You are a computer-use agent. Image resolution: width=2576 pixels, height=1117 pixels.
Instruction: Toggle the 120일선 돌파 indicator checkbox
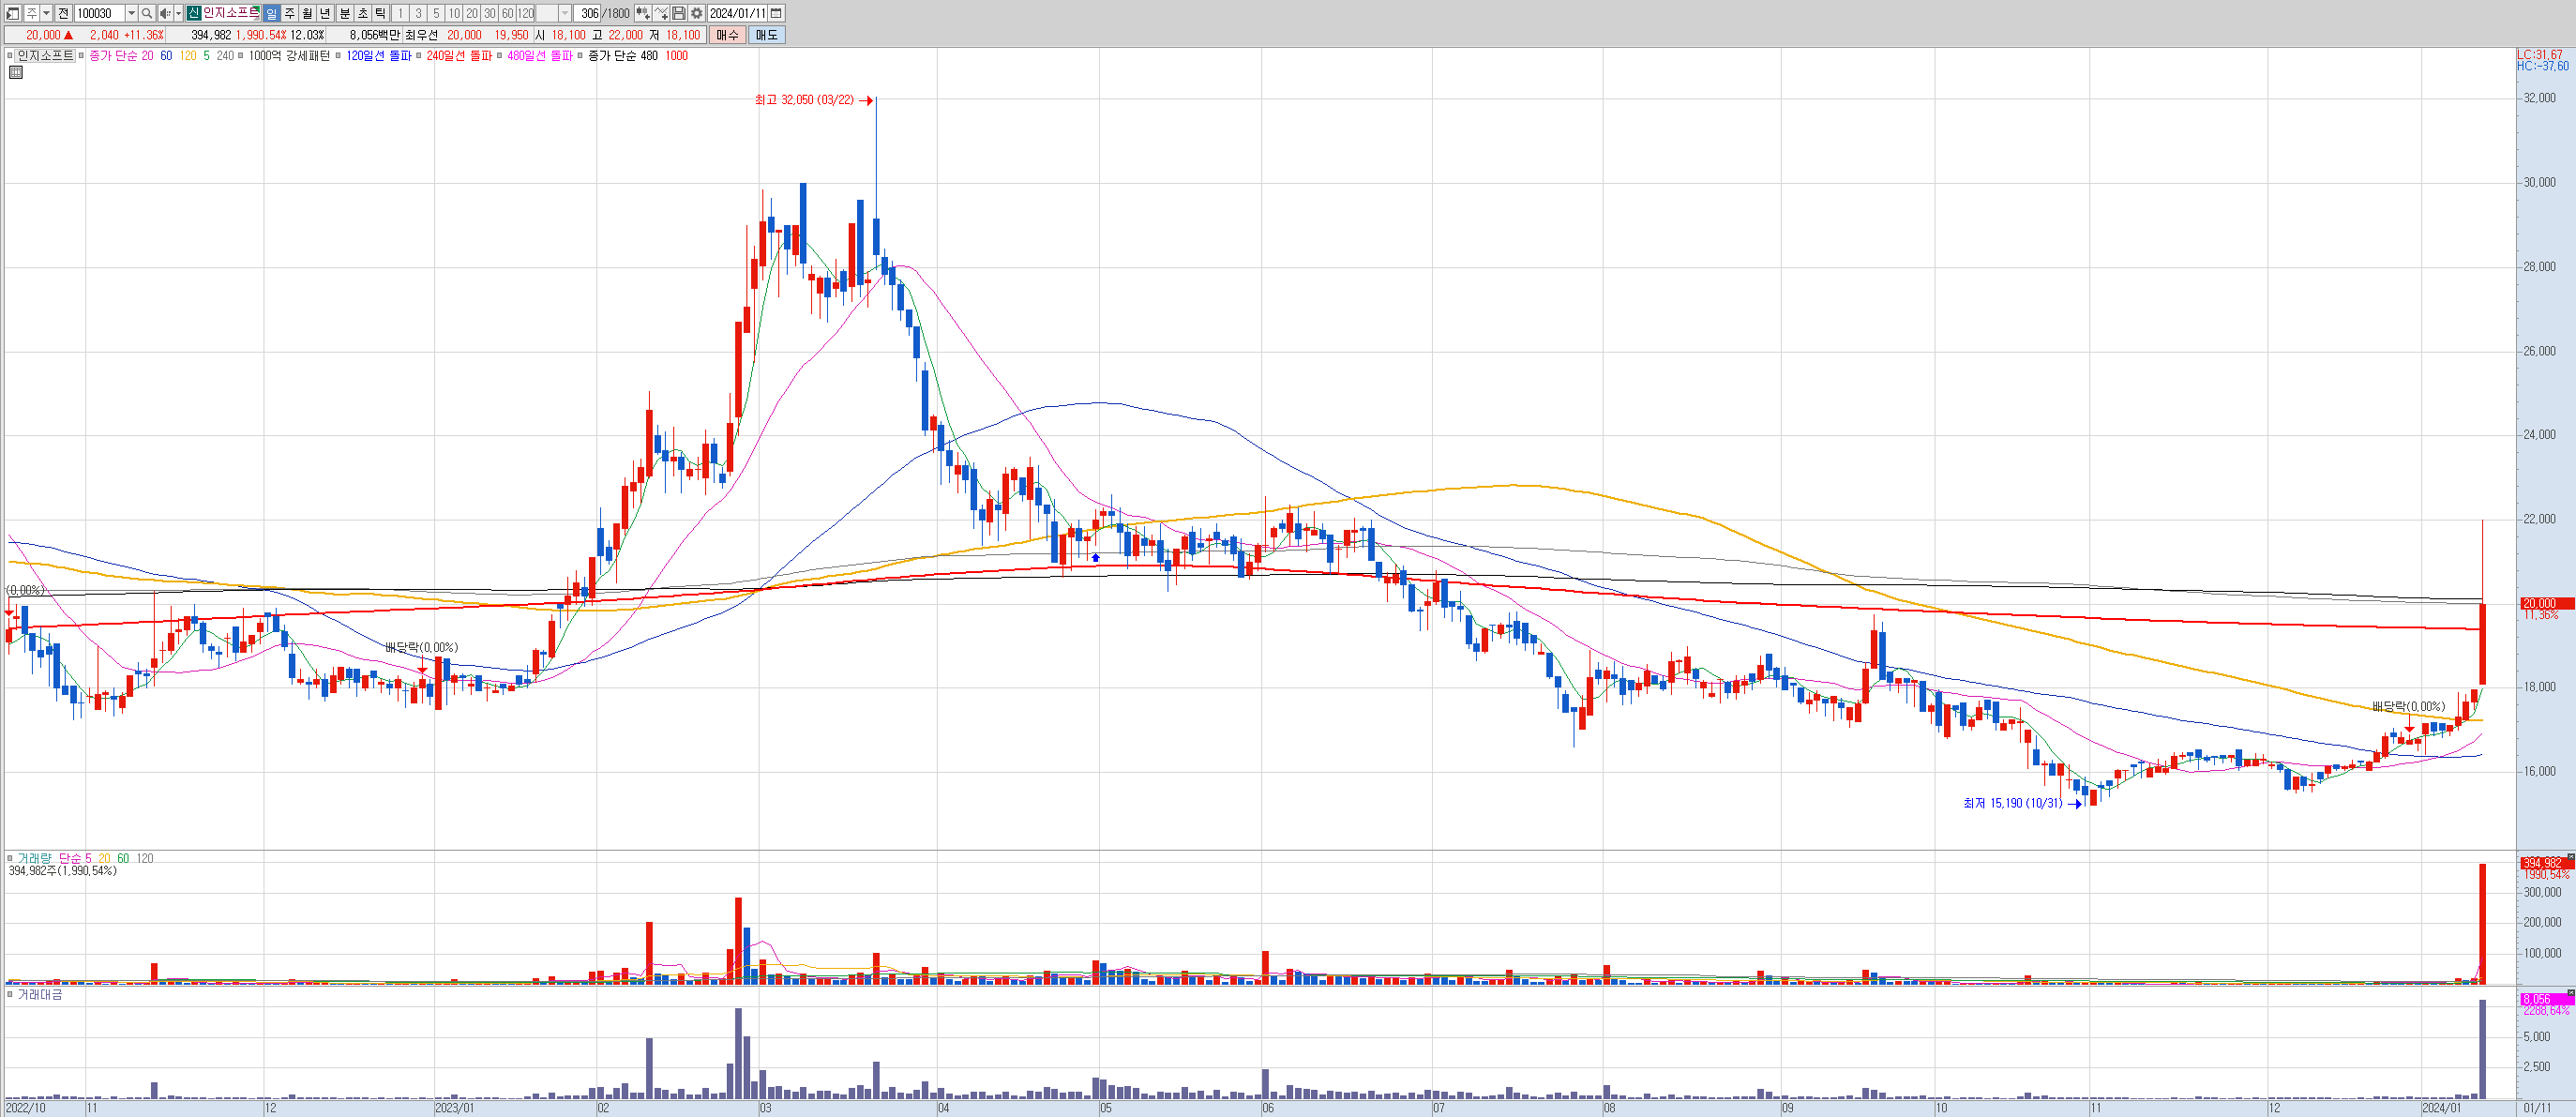[339, 56]
